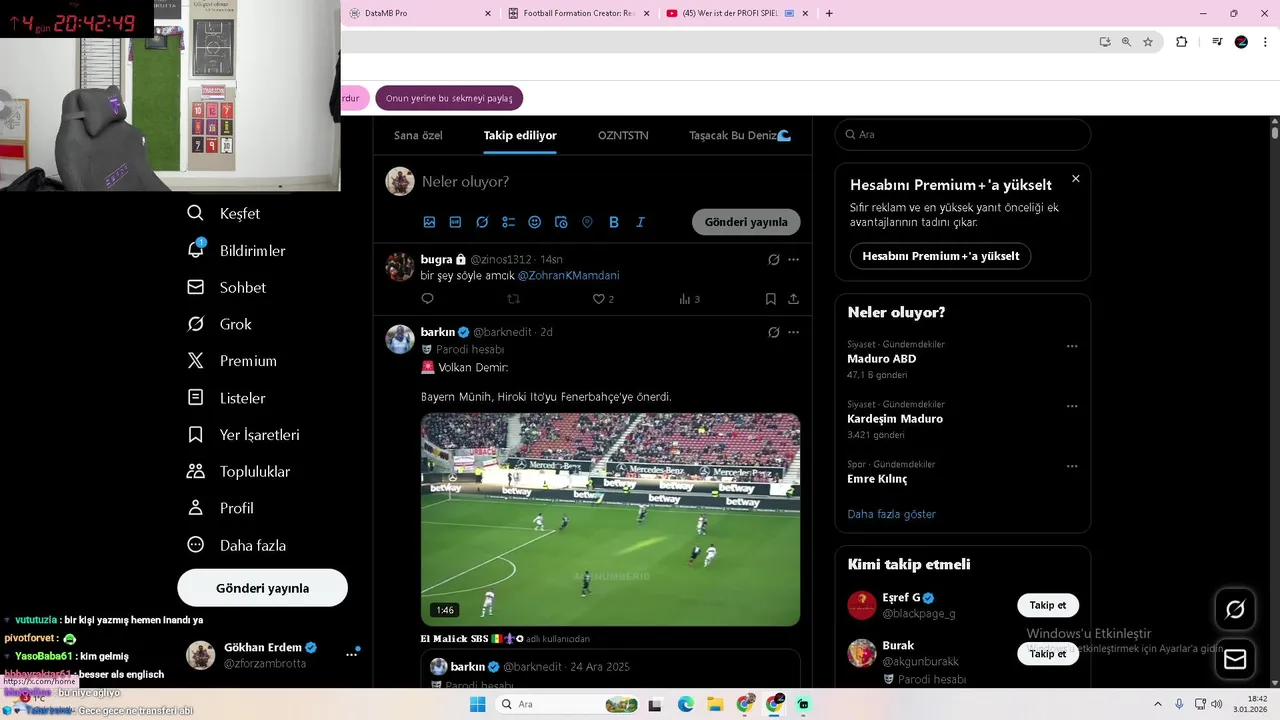This screenshot has height=720, width=1280.
Task: Like bugra's post
Action: pyautogui.click(x=599, y=299)
